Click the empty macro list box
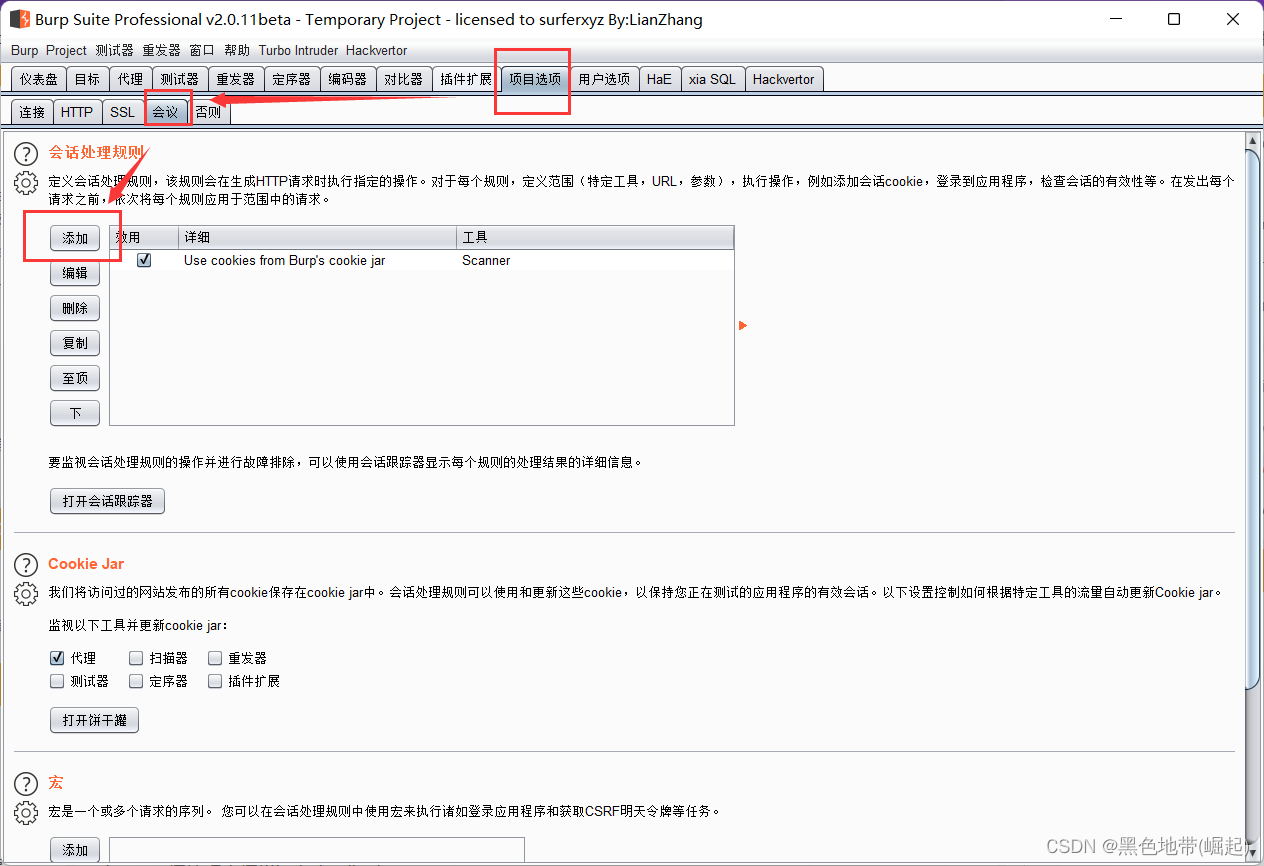 tap(317, 850)
